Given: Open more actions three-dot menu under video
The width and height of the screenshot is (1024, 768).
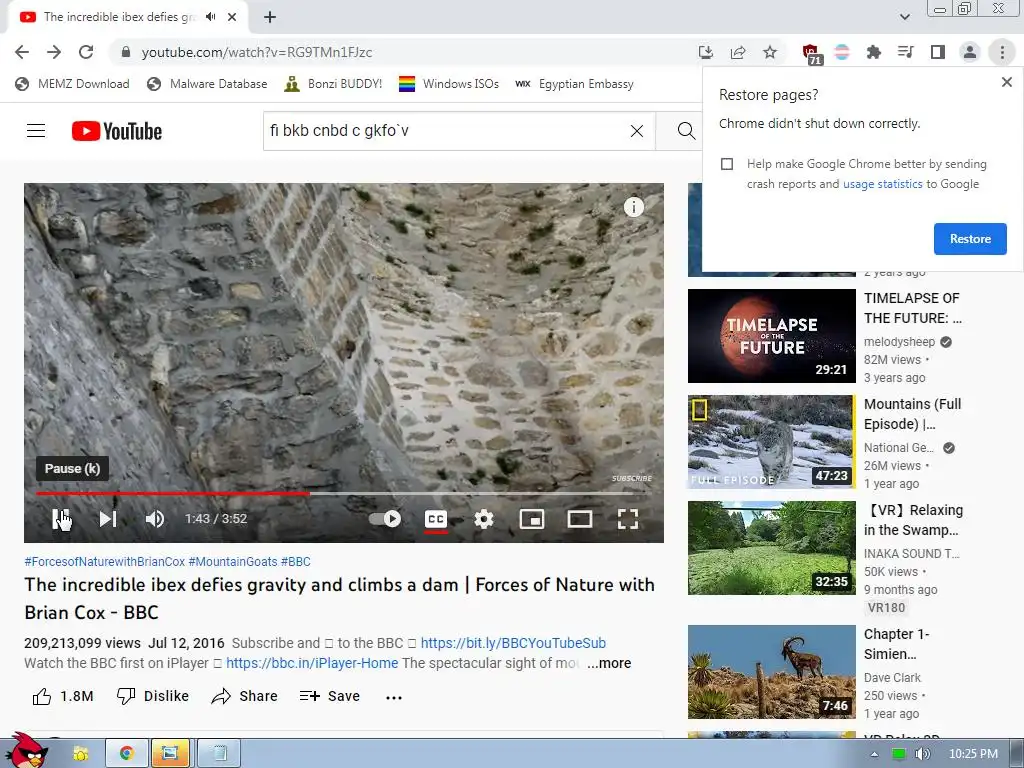Looking at the screenshot, I should (394, 697).
